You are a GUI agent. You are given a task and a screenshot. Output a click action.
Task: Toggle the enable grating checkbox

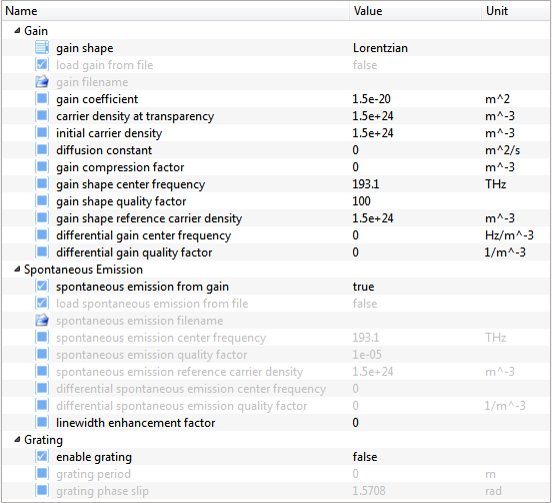42,456
